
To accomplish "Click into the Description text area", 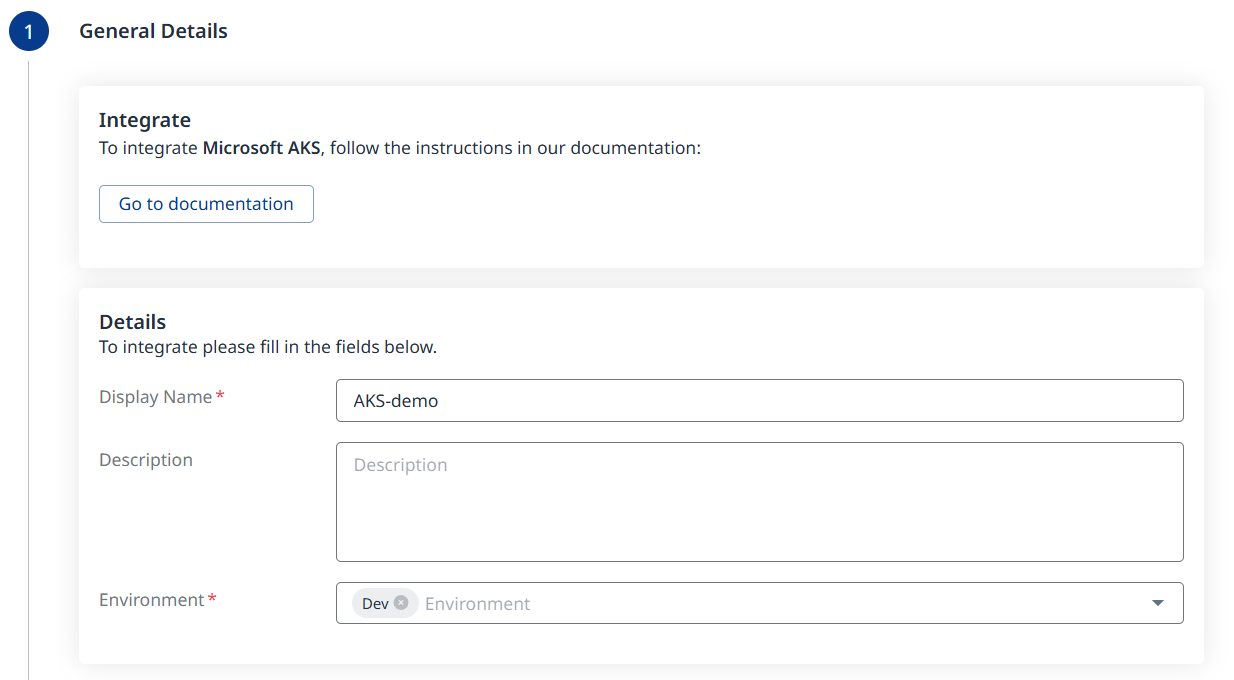I will click(x=759, y=502).
